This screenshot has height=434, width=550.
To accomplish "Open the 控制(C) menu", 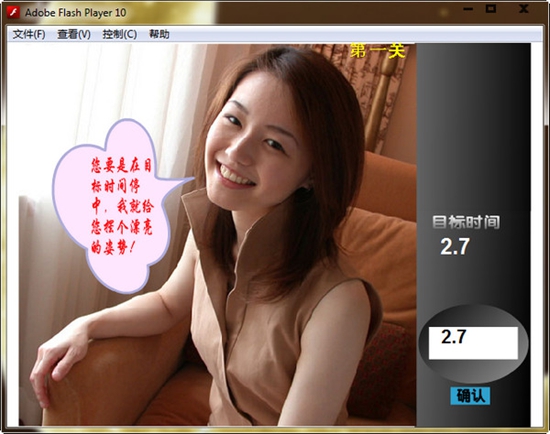I will pos(120,34).
